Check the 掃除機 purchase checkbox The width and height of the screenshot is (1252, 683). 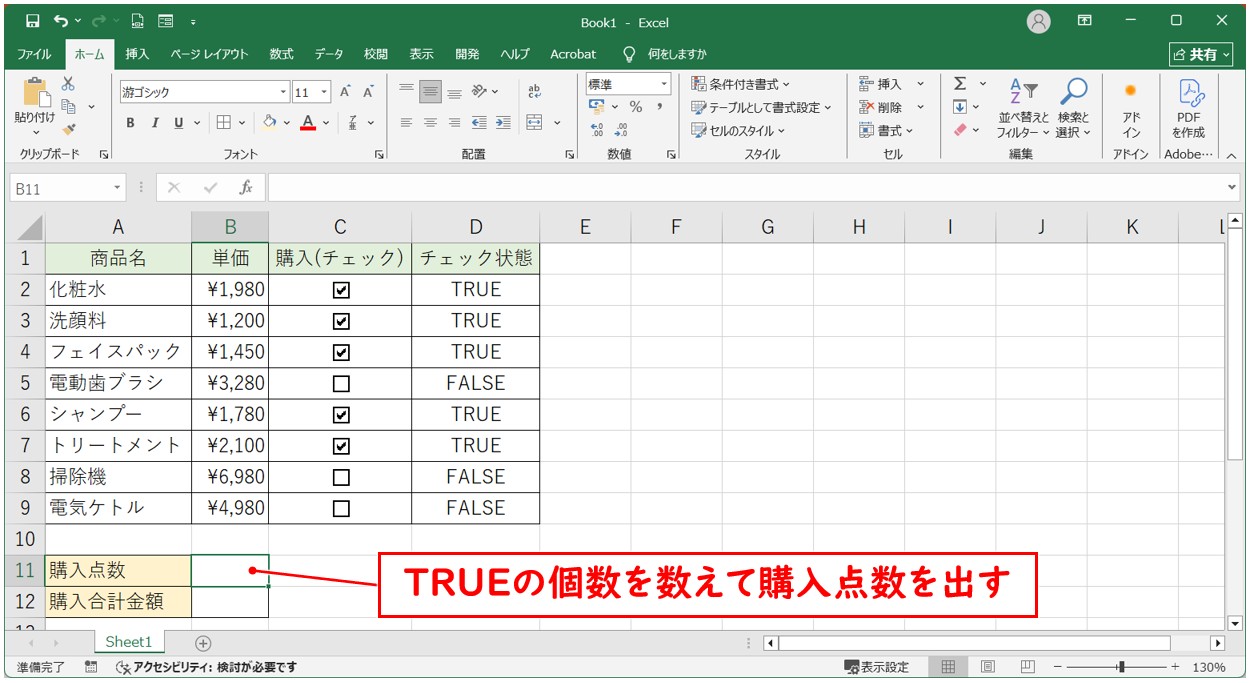[x=341, y=477]
